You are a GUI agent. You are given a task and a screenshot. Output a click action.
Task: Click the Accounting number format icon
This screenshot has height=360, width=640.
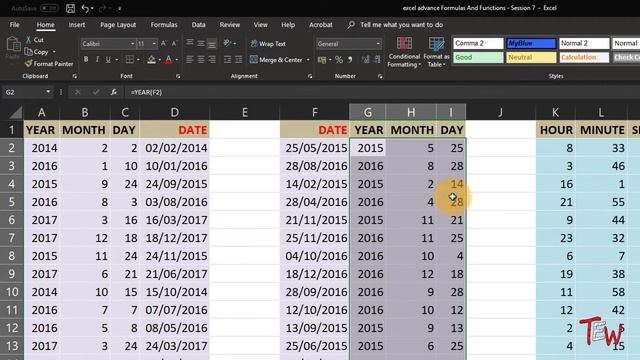(x=322, y=60)
